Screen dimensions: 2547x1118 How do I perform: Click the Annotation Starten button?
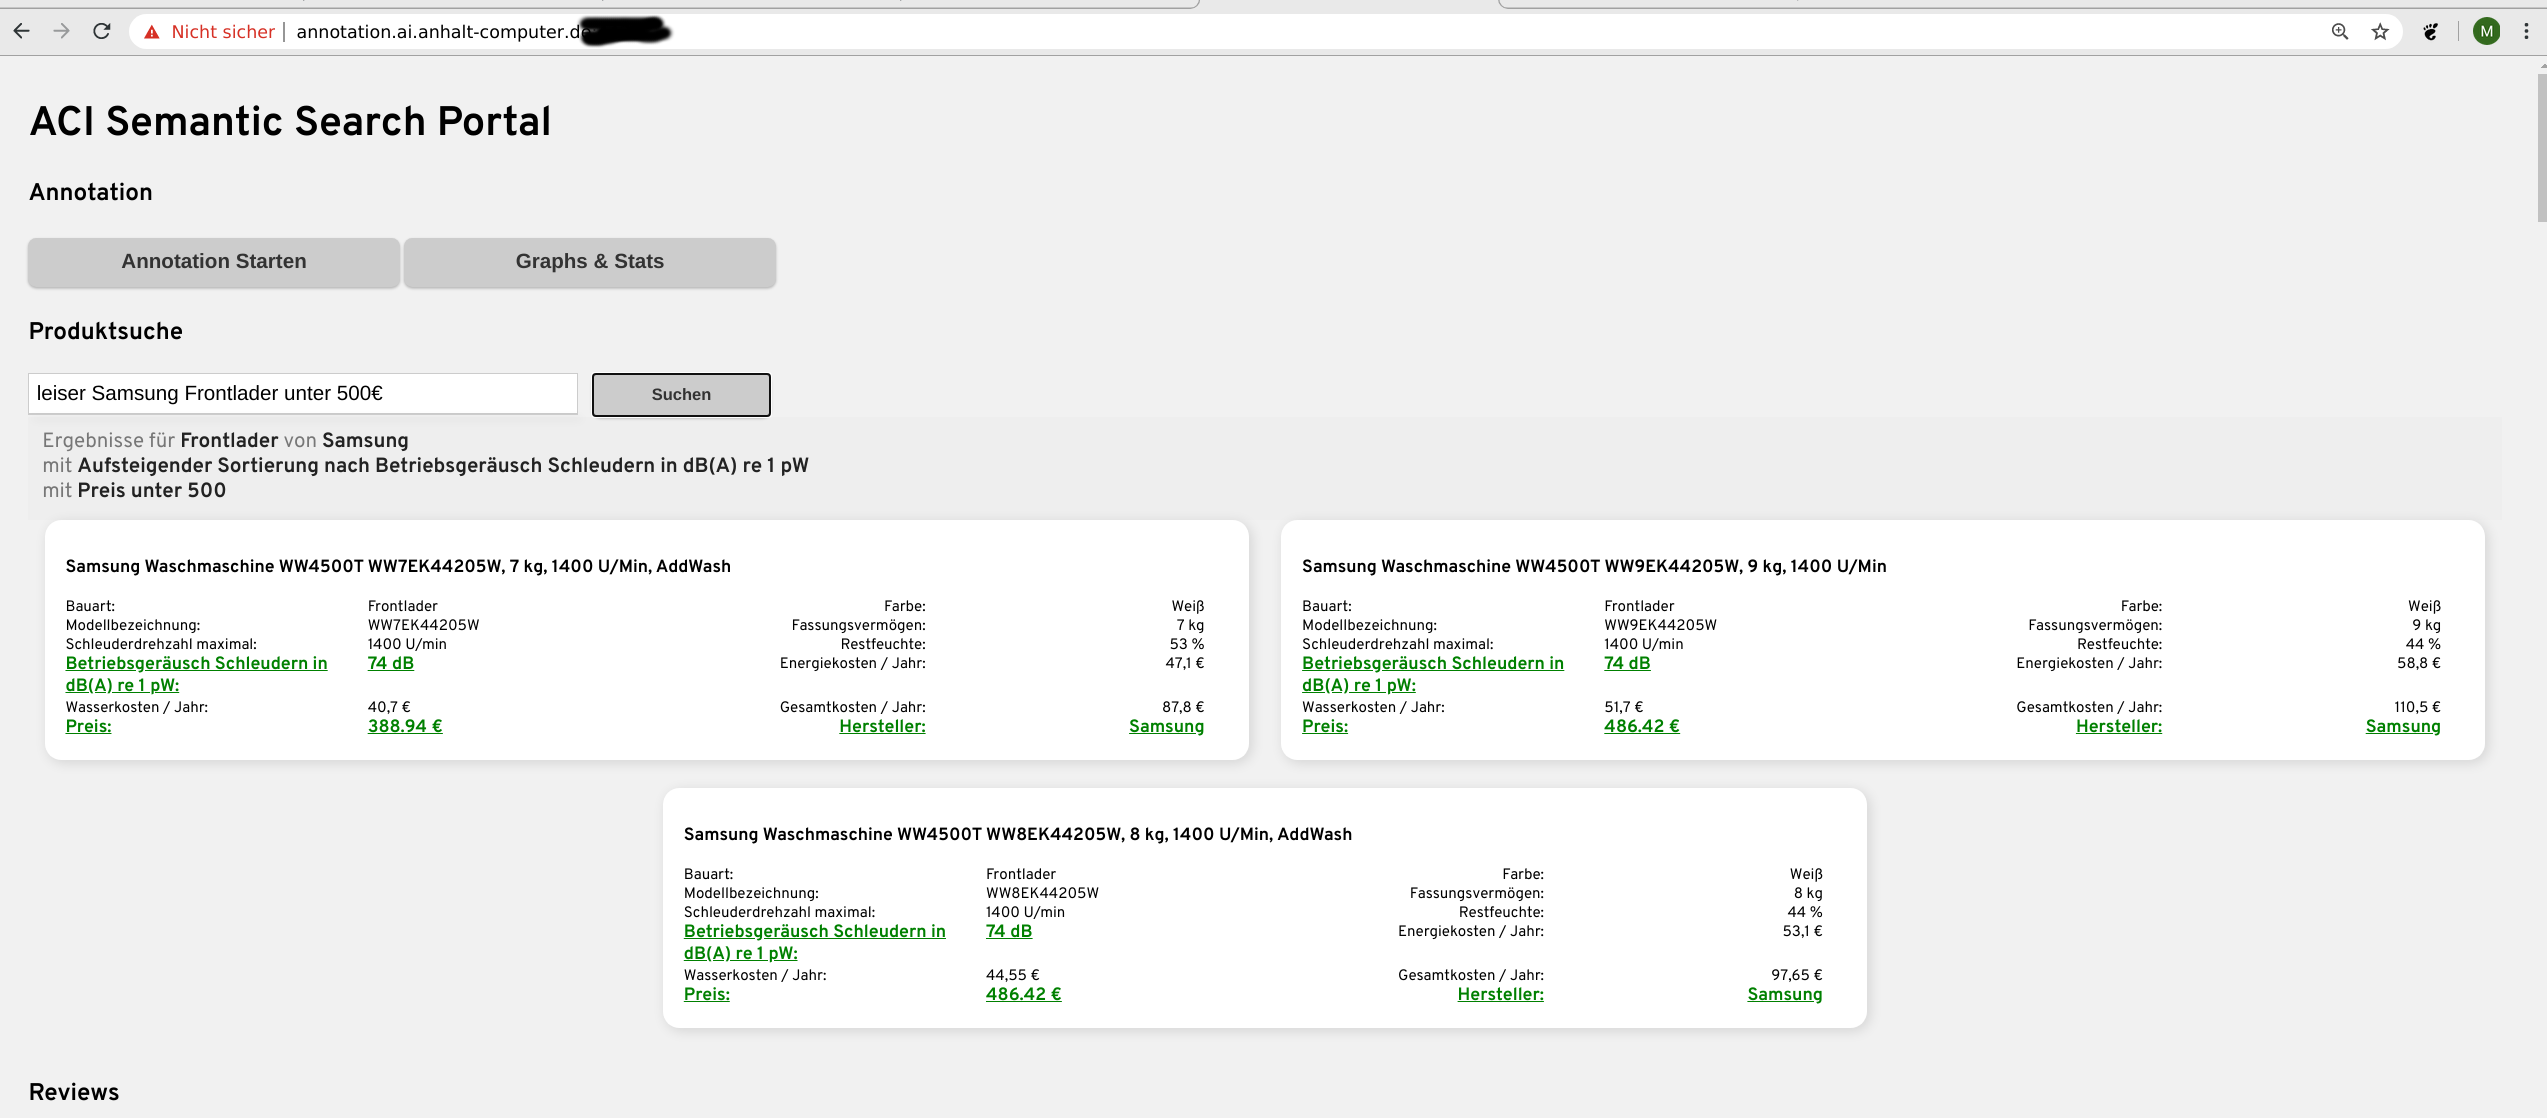point(214,262)
